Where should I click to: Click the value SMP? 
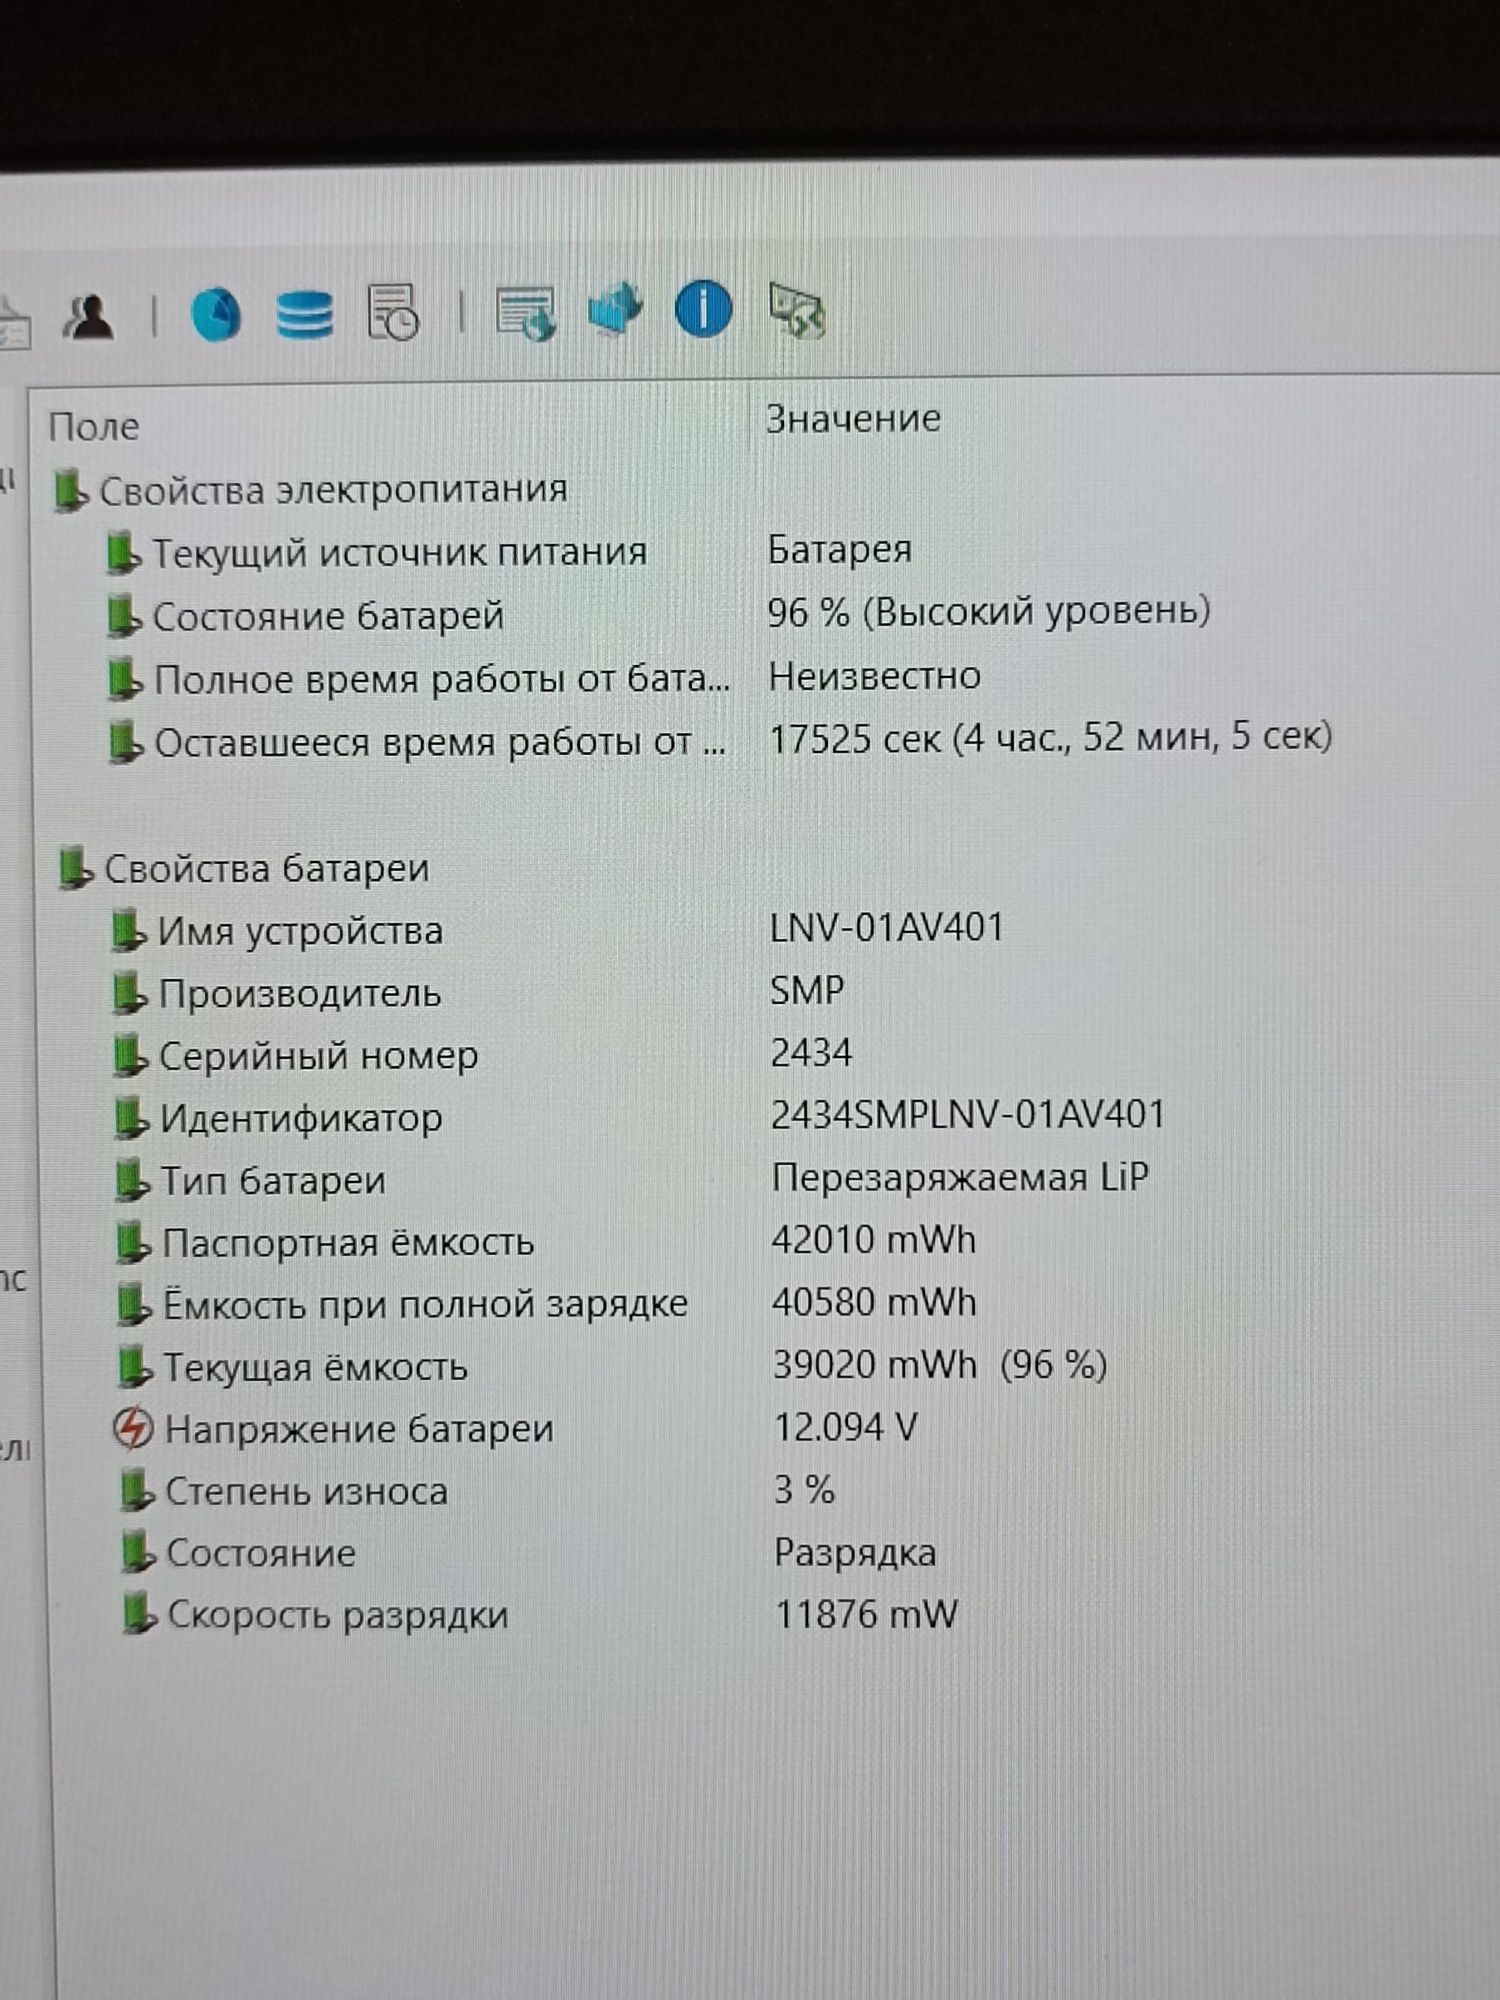(x=807, y=990)
